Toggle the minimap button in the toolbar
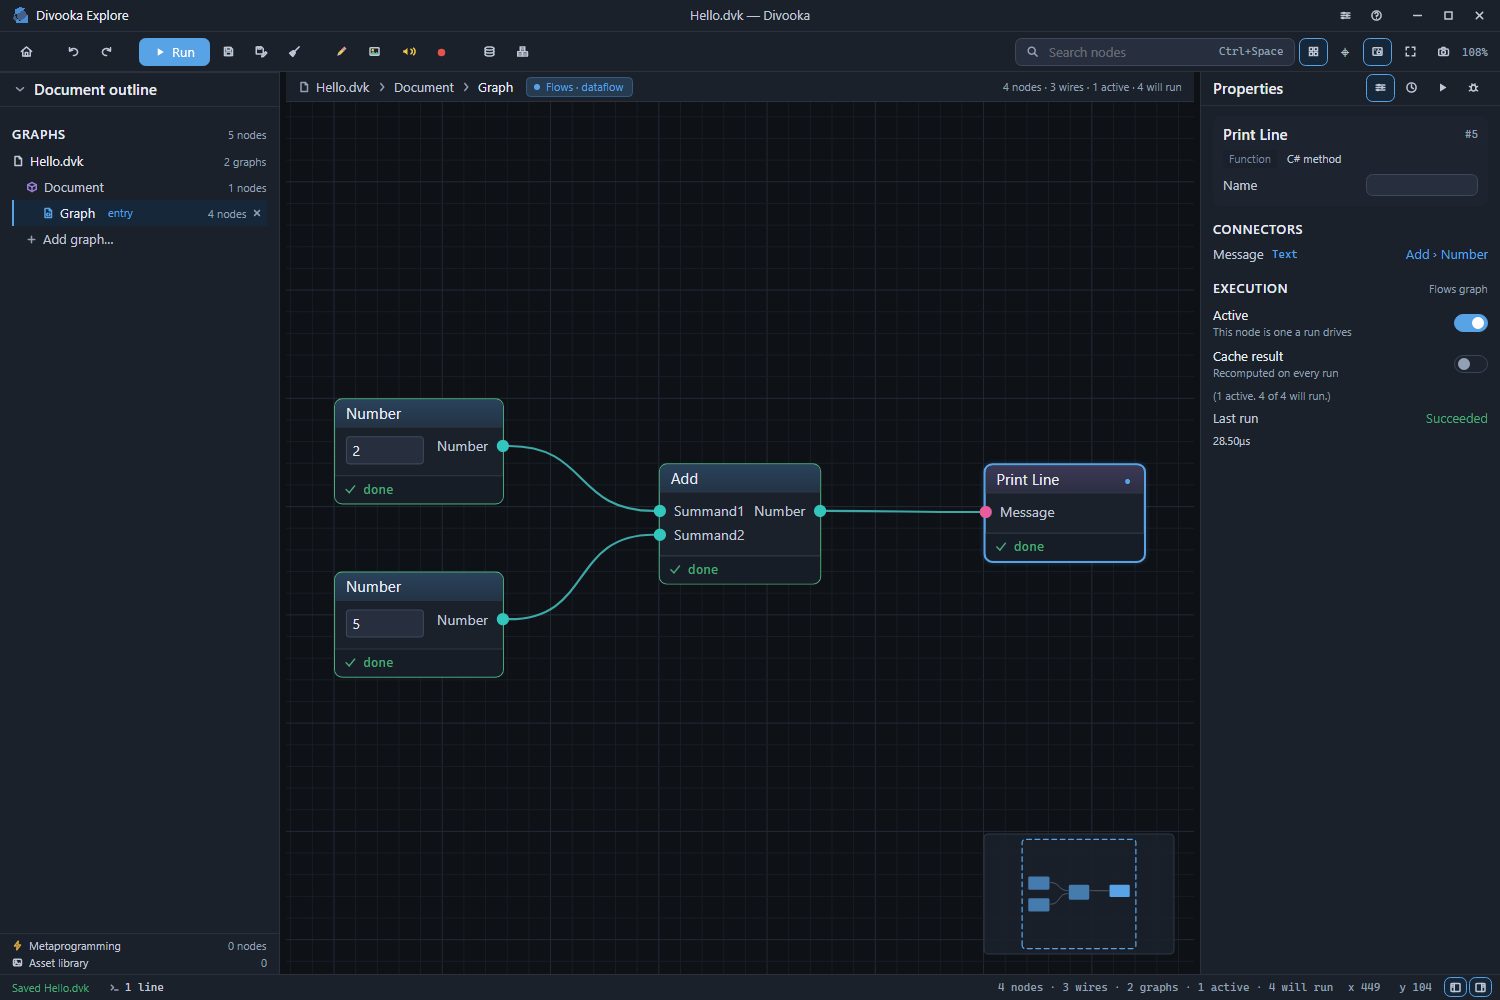 [x=1377, y=52]
